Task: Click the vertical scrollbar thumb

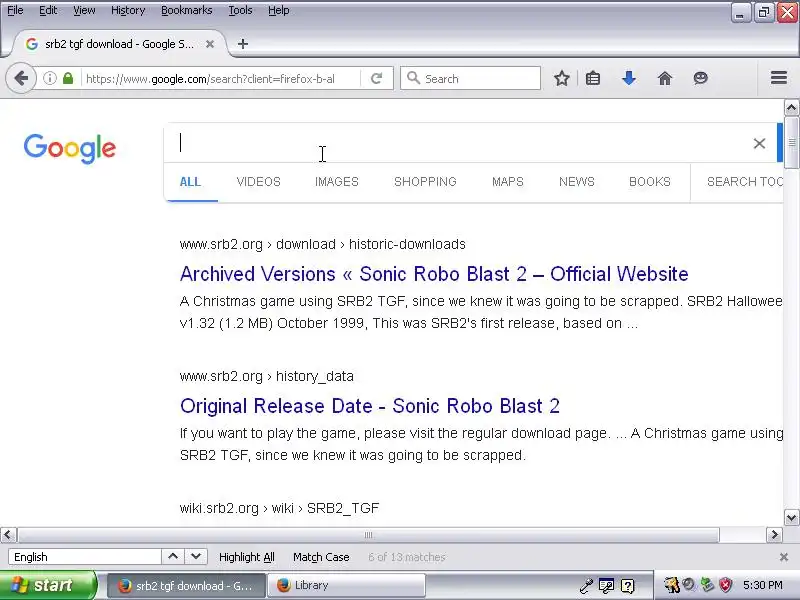Action: pos(791,143)
